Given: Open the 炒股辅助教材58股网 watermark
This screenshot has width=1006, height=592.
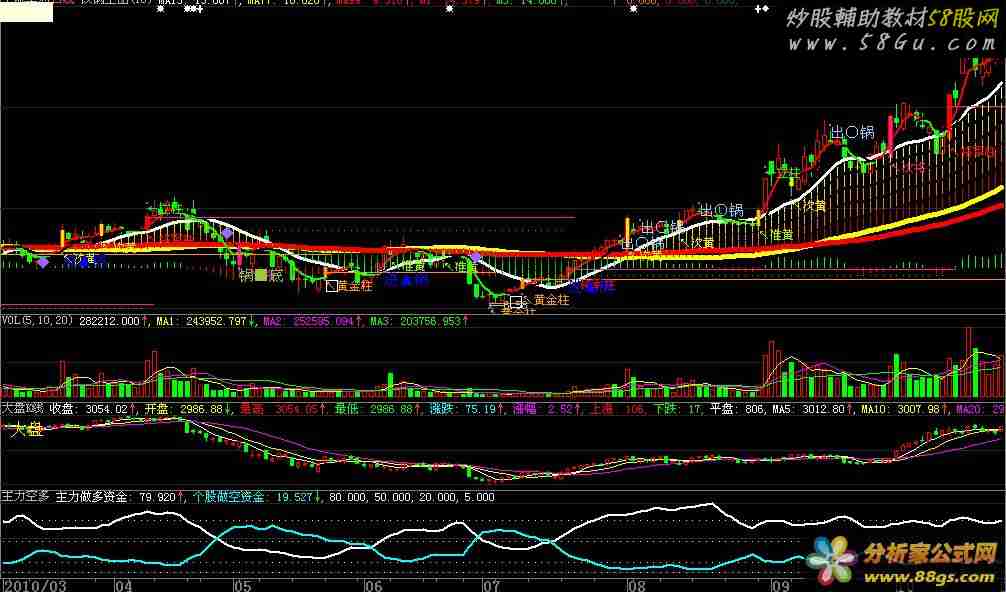Looking at the screenshot, I should [x=890, y=19].
